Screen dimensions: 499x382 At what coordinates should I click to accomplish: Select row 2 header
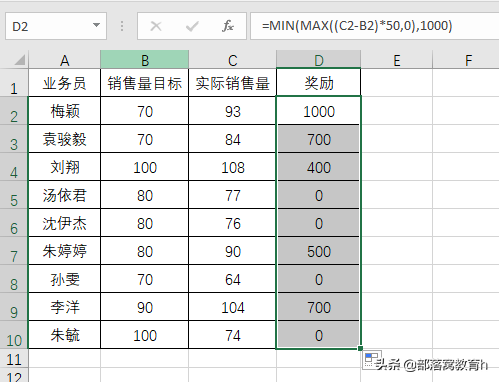(x=14, y=111)
